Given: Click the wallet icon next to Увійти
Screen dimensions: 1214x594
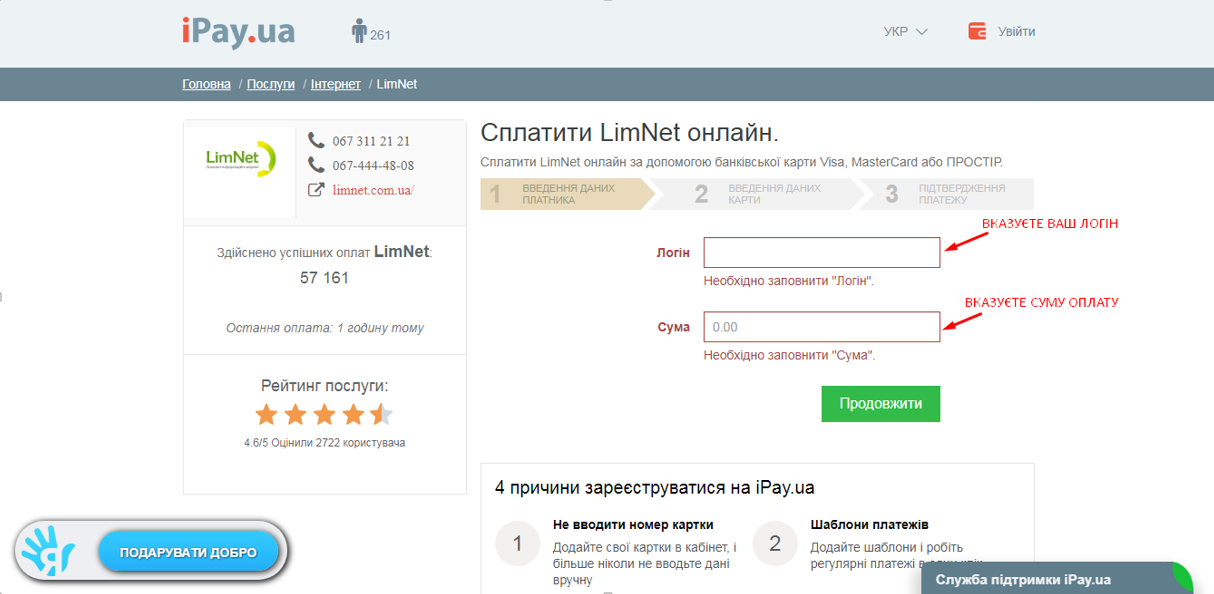Looking at the screenshot, I should (977, 31).
